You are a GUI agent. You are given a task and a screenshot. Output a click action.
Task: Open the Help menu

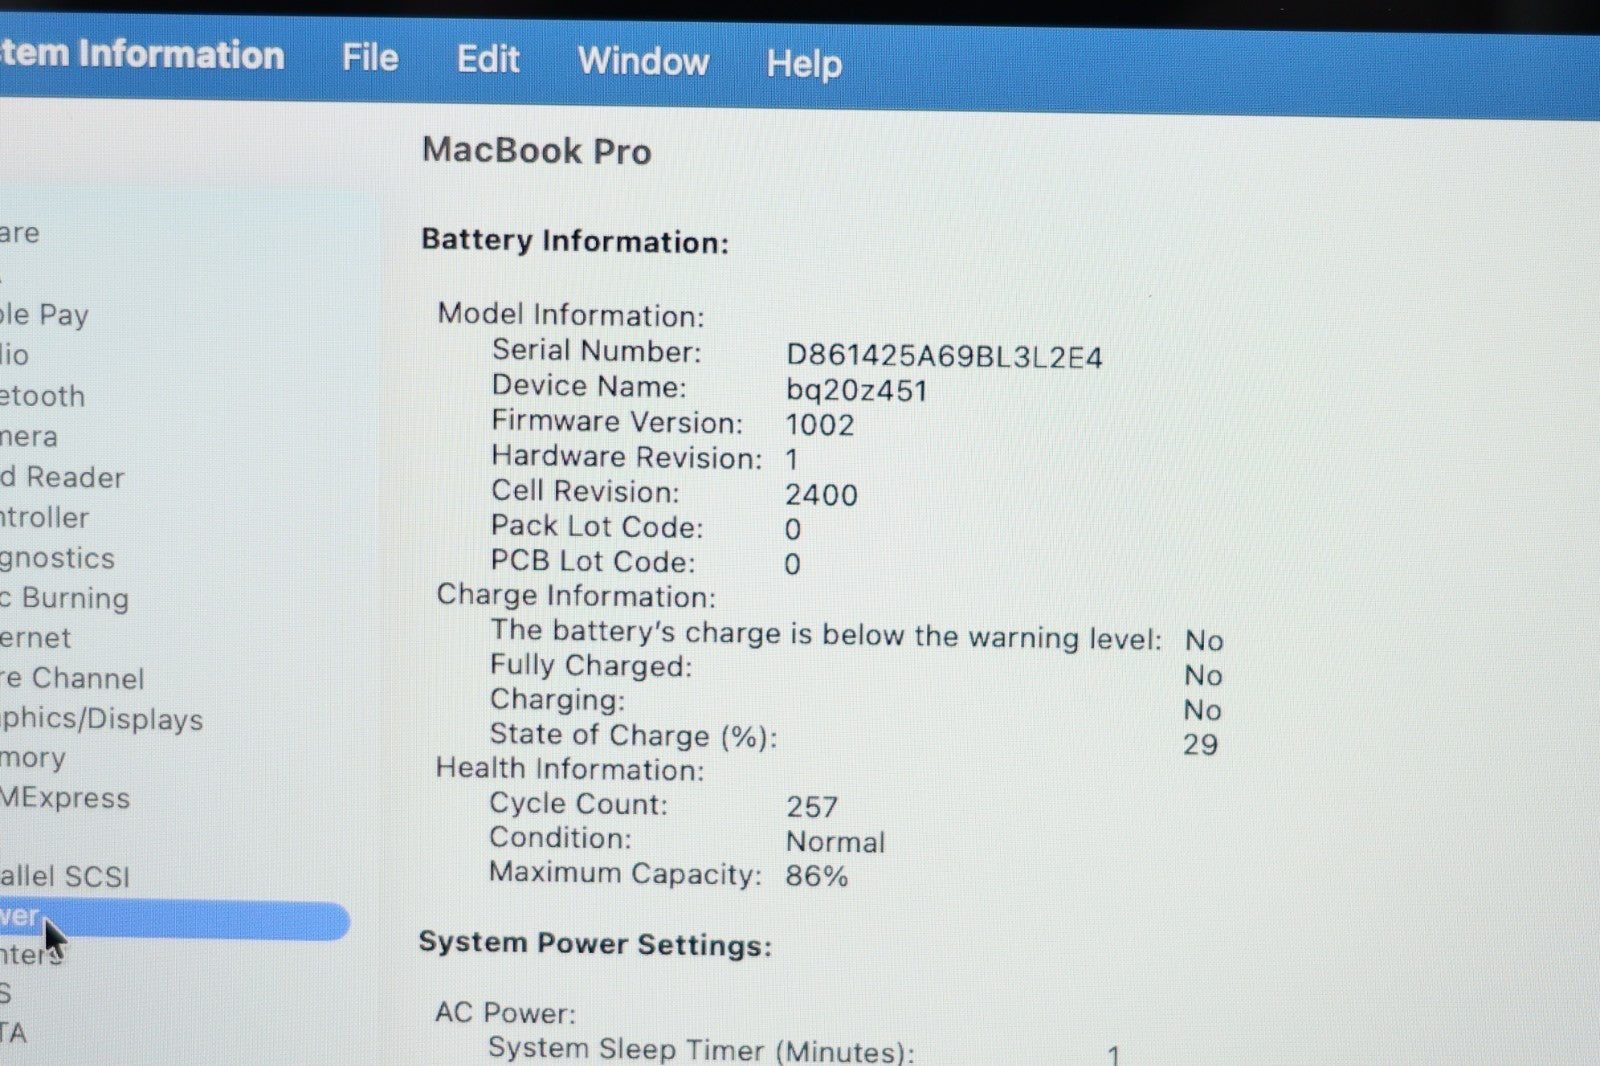pos(804,64)
